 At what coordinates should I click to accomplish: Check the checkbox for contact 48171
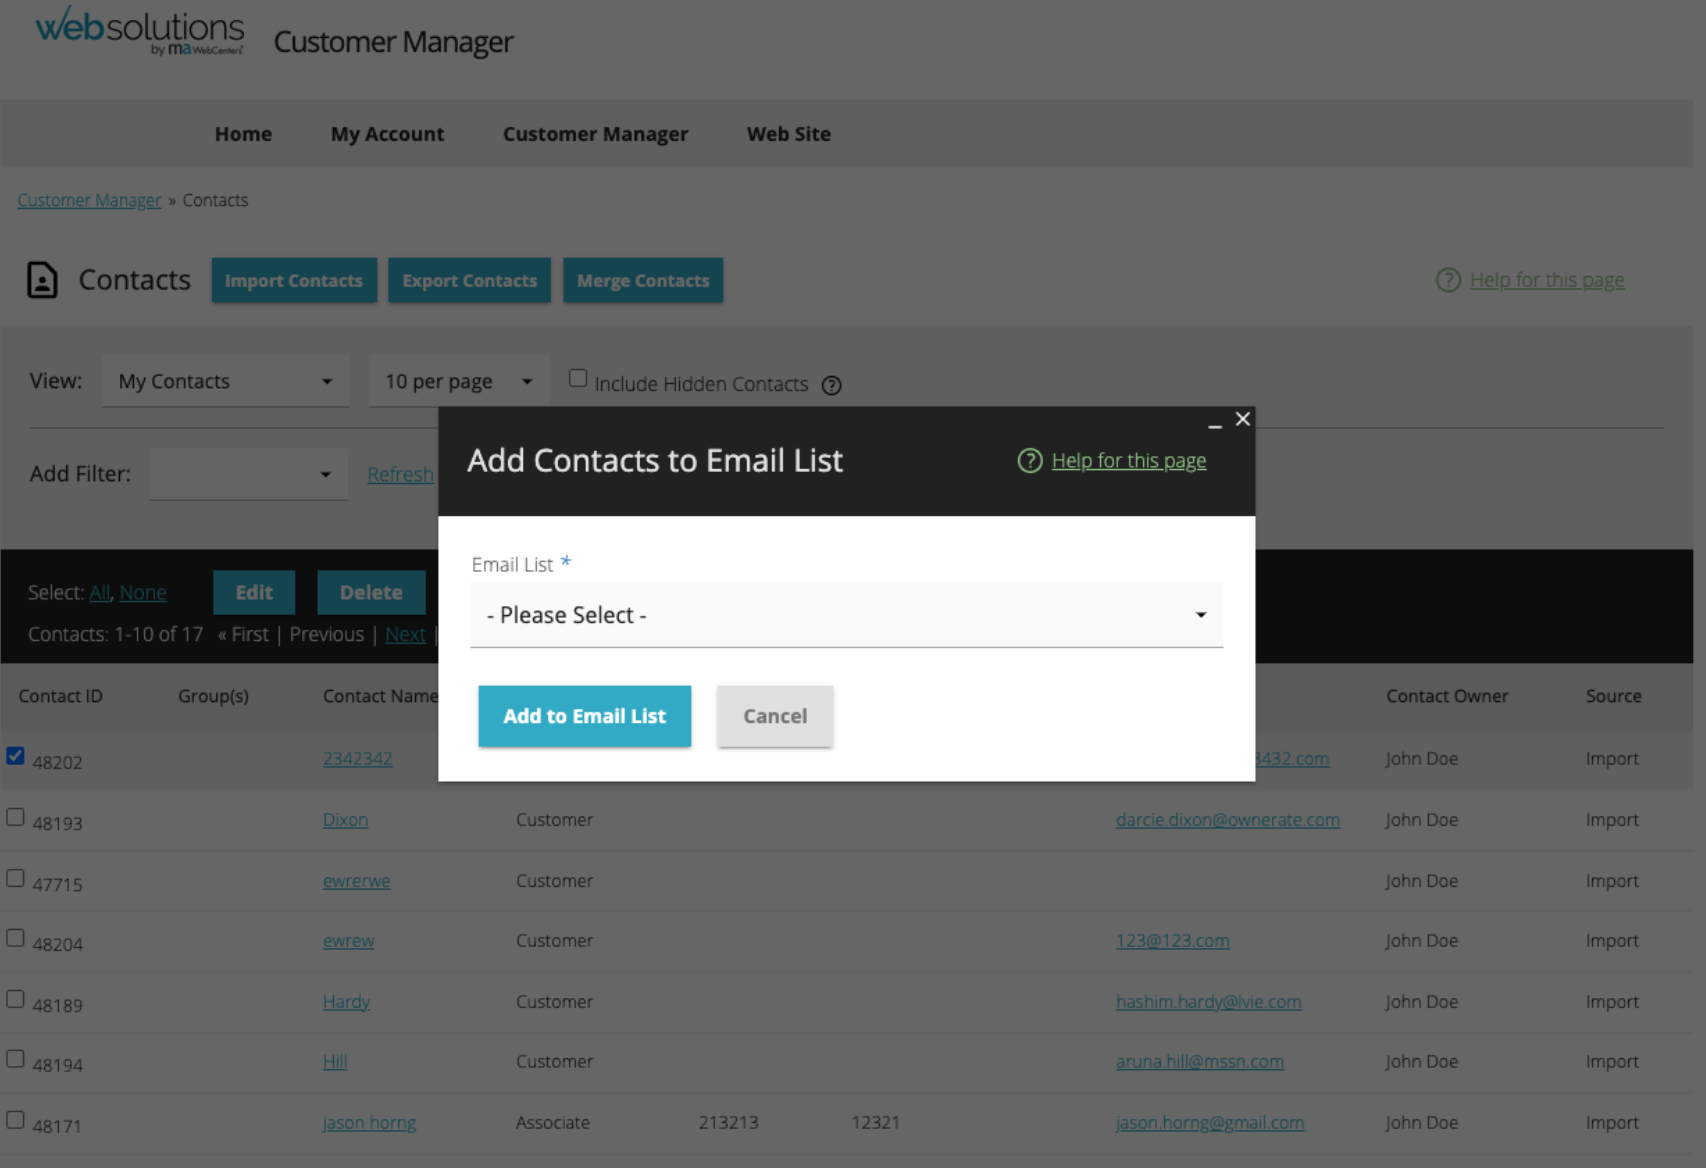tap(15, 1120)
